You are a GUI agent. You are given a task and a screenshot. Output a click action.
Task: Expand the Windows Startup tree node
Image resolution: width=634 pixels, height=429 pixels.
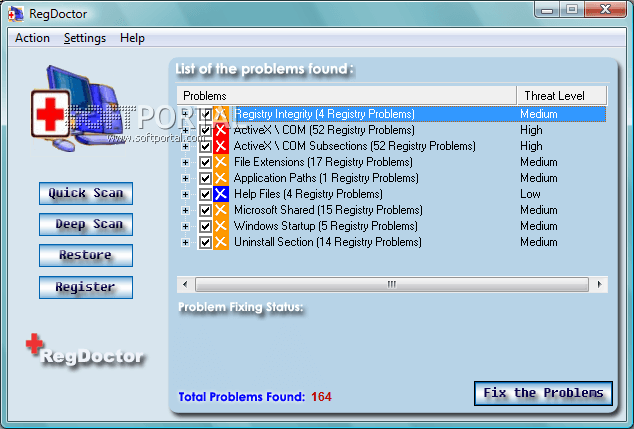pos(185,226)
